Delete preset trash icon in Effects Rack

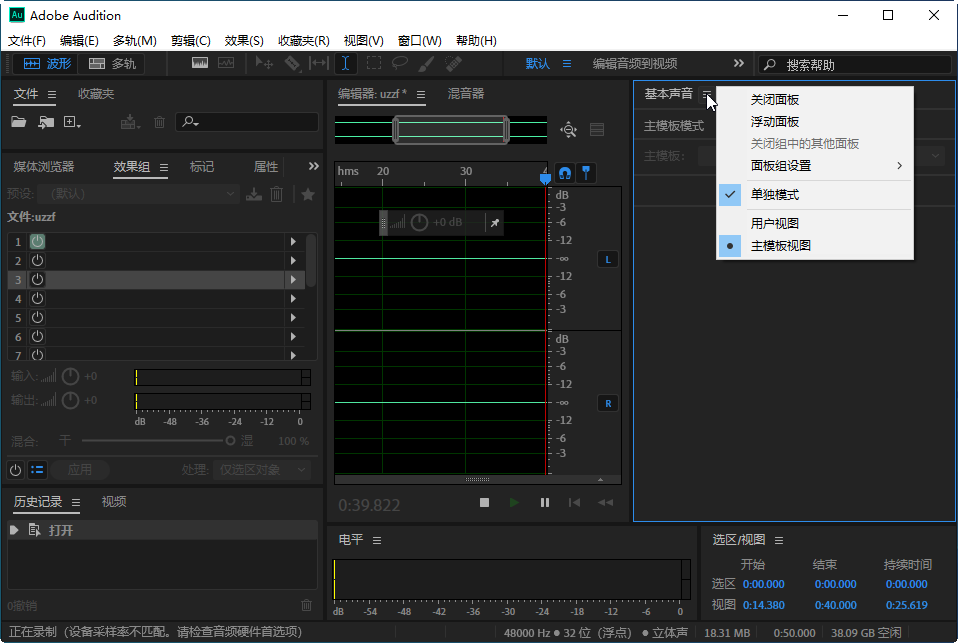pyautogui.click(x=277, y=194)
